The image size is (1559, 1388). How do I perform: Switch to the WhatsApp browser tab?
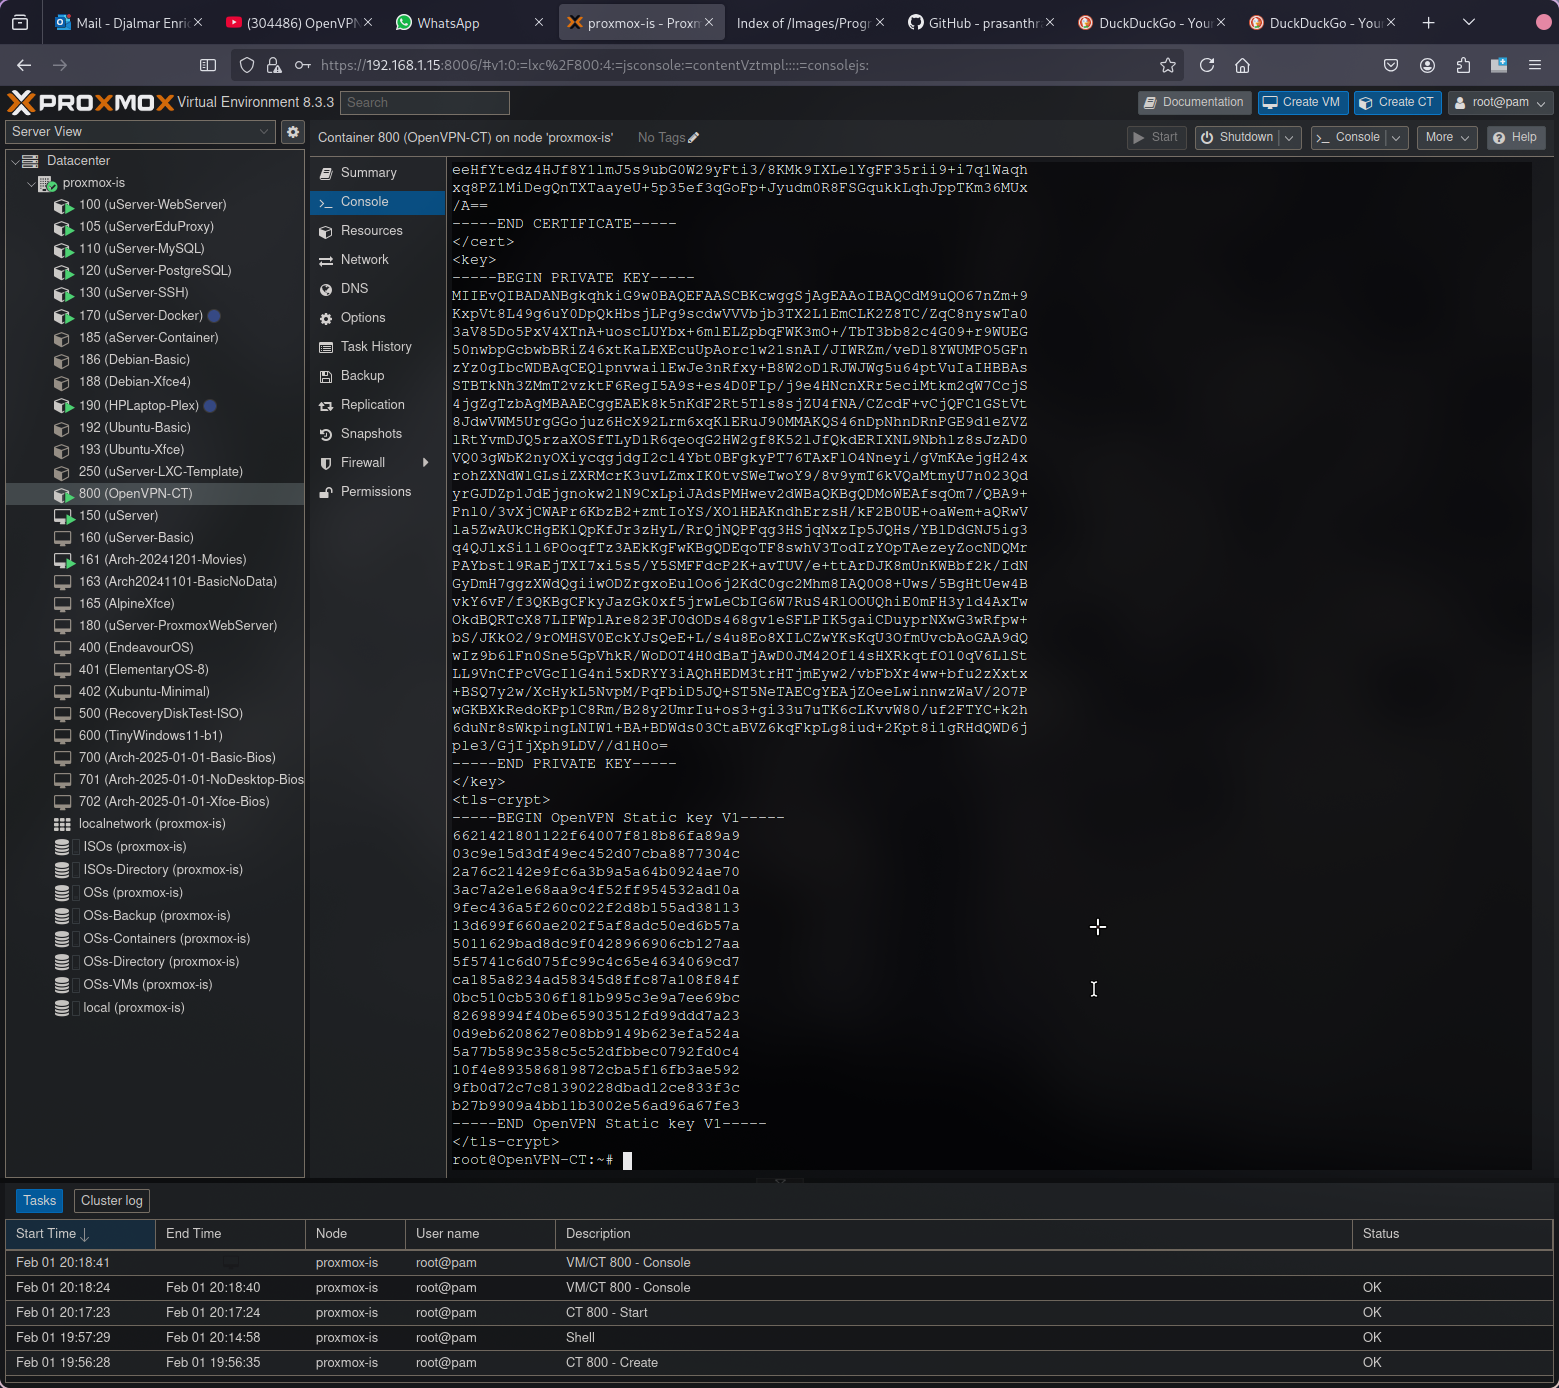tap(448, 23)
